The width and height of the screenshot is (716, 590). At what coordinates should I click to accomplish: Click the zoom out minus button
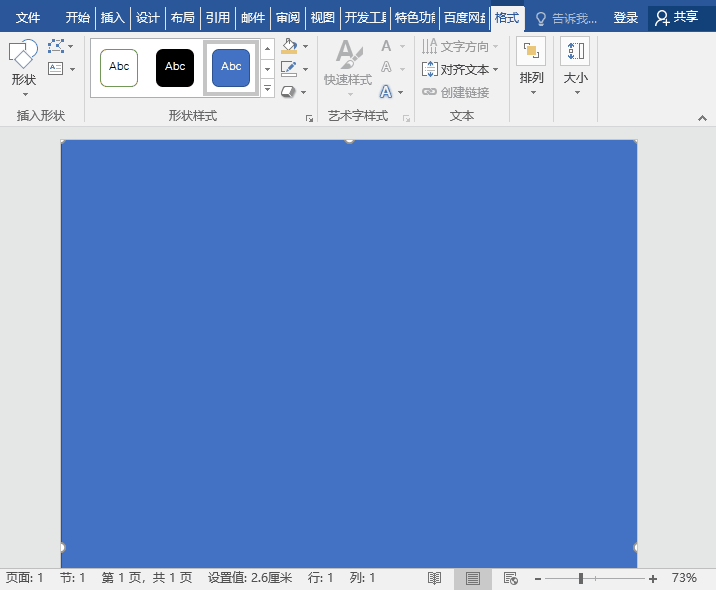click(538, 579)
